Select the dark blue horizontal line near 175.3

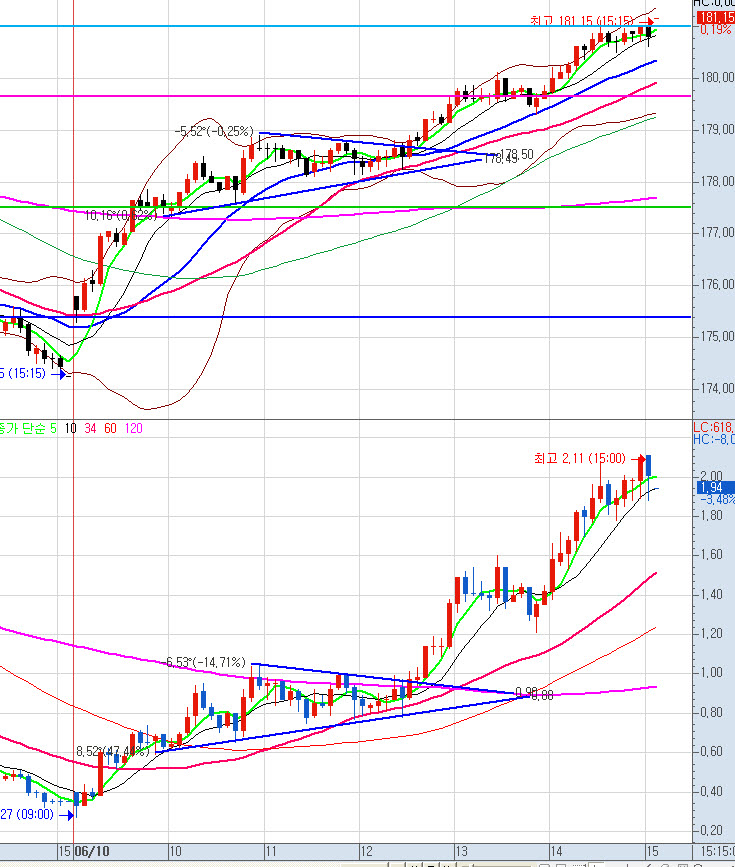pos(400,317)
